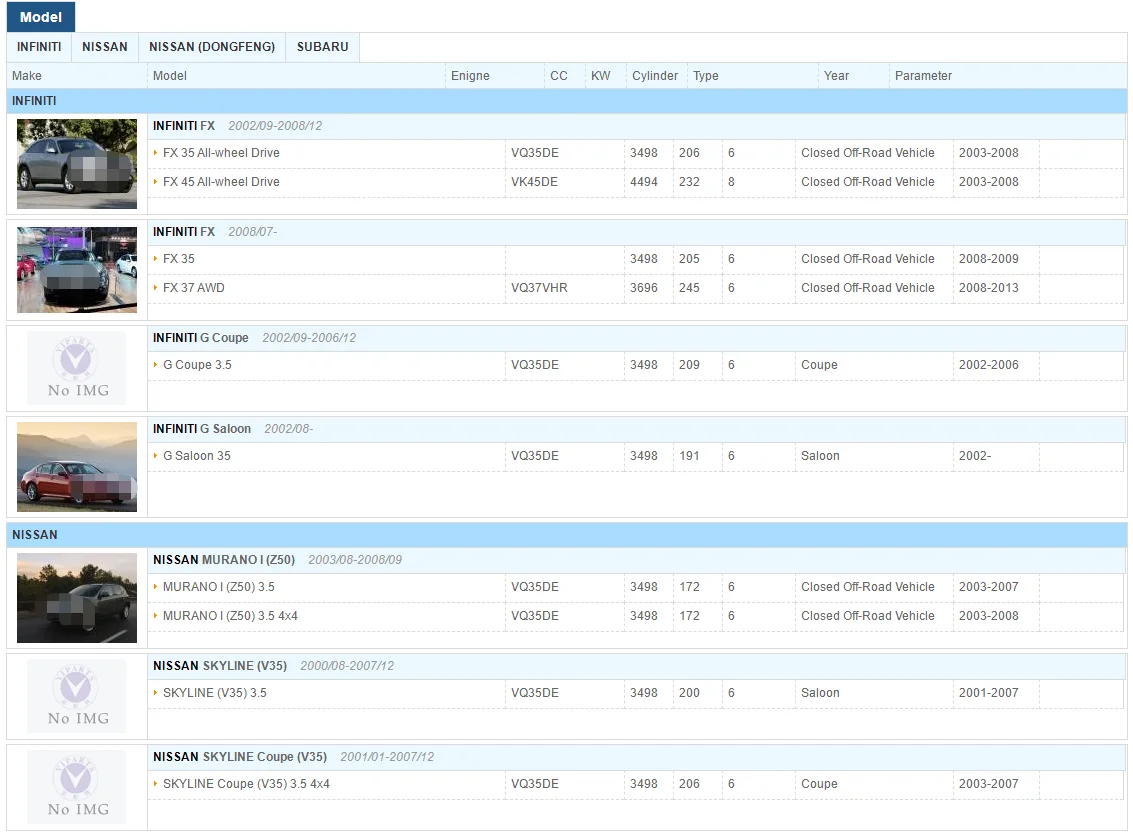The height and width of the screenshot is (833, 1133).
Task: Click the Year column header
Action: [836, 76]
